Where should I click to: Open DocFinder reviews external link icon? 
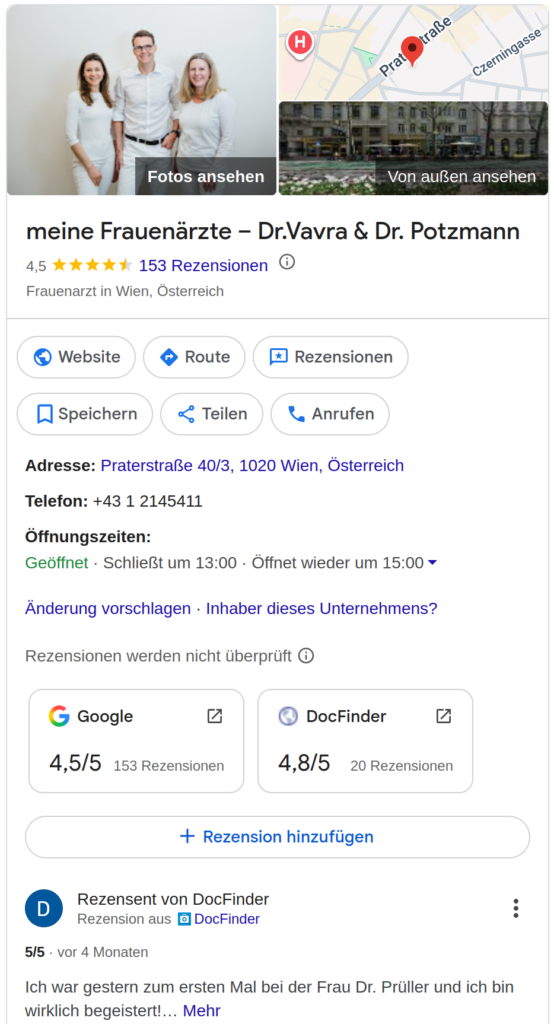pos(444,716)
